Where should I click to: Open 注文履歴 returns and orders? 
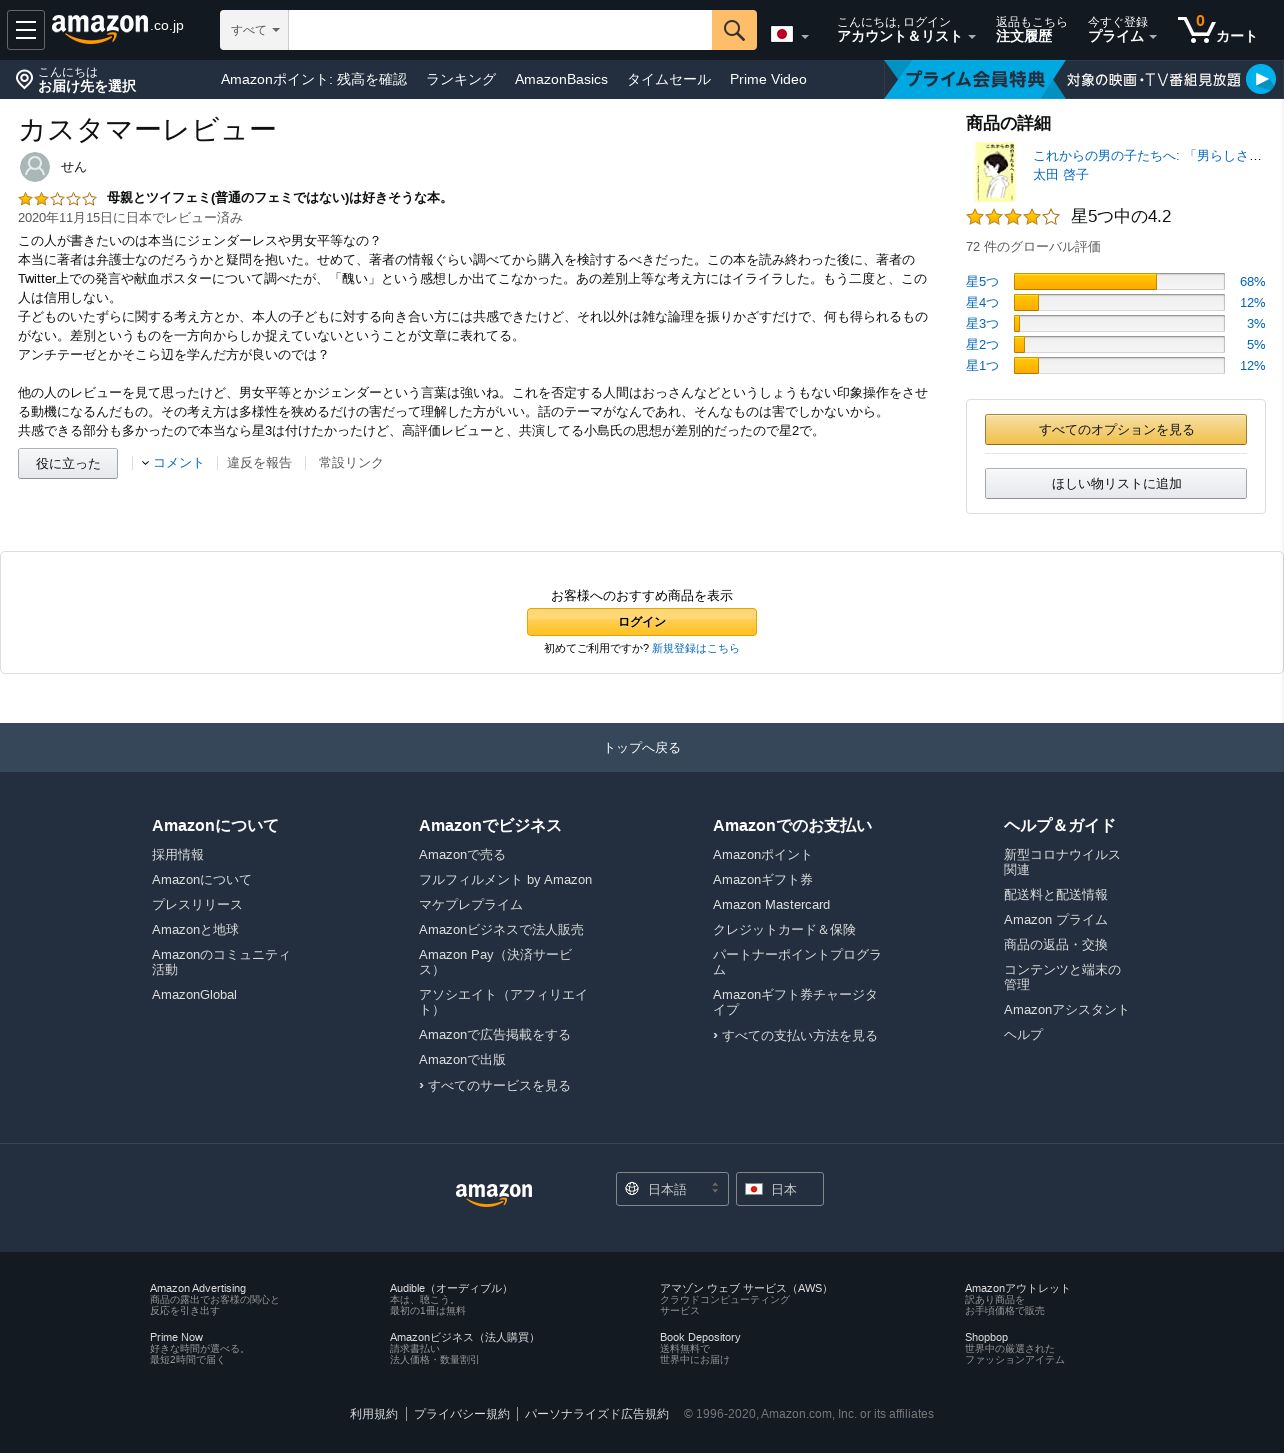coord(1031,30)
